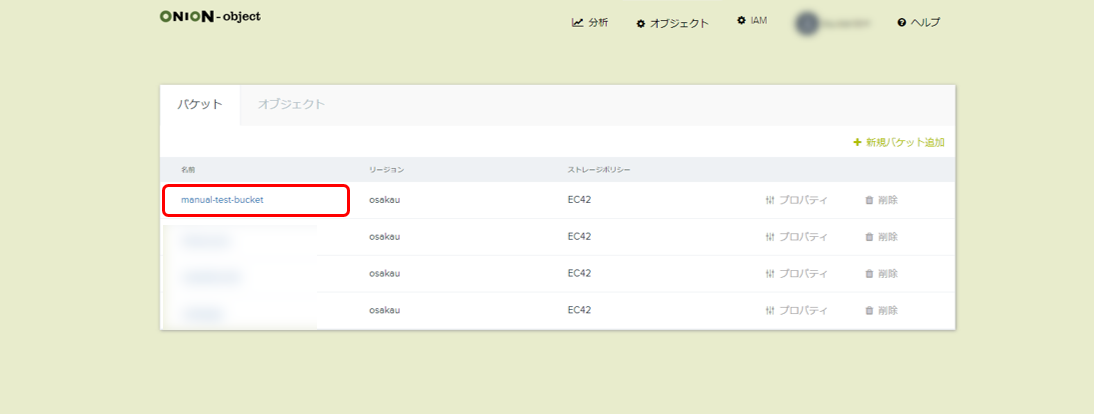Open the IAM menu in the header
The image size is (1094, 414).
(x=752, y=21)
